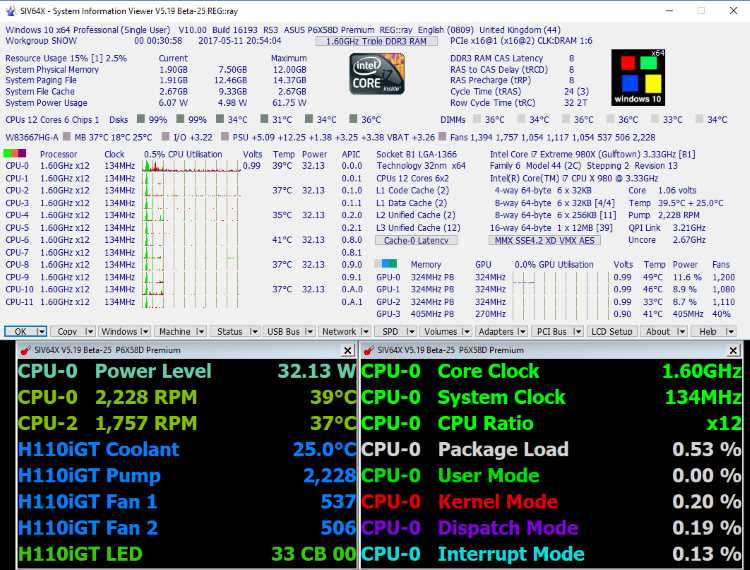The width and height of the screenshot is (750, 570).
Task: Expand the Network button dropdown arrow
Action: point(365,331)
